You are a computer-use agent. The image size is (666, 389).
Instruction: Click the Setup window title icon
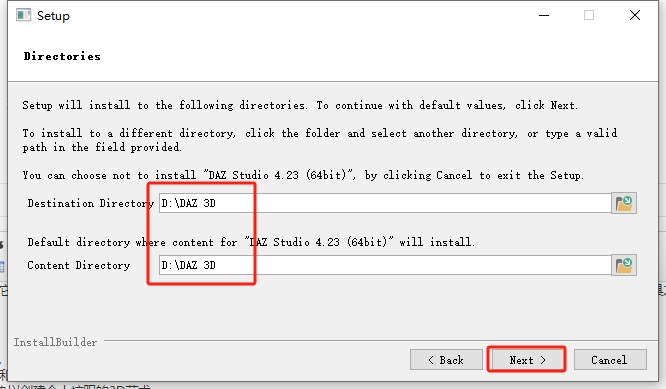pyautogui.click(x=23, y=15)
